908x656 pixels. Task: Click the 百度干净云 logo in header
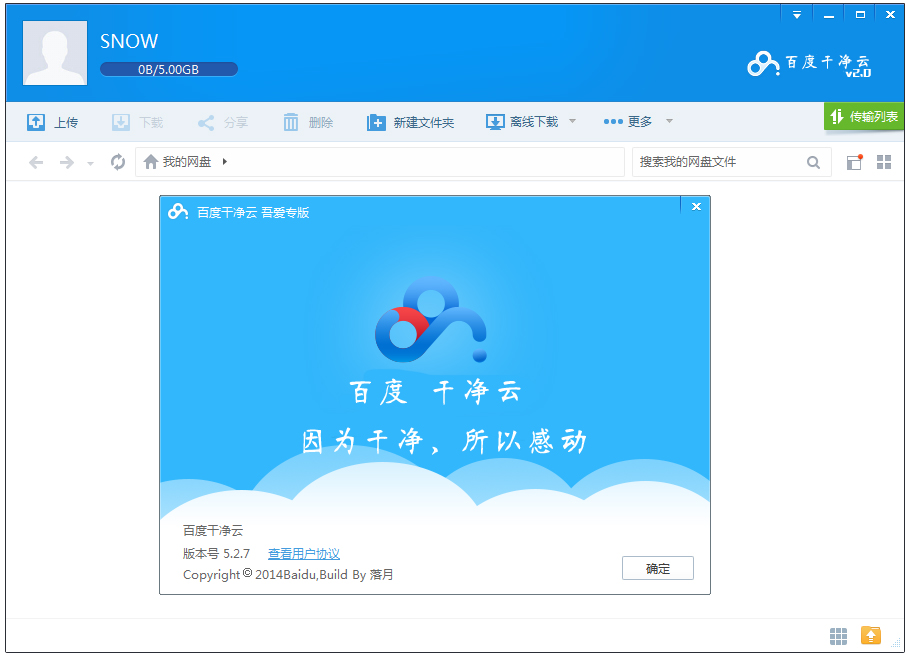tap(809, 64)
